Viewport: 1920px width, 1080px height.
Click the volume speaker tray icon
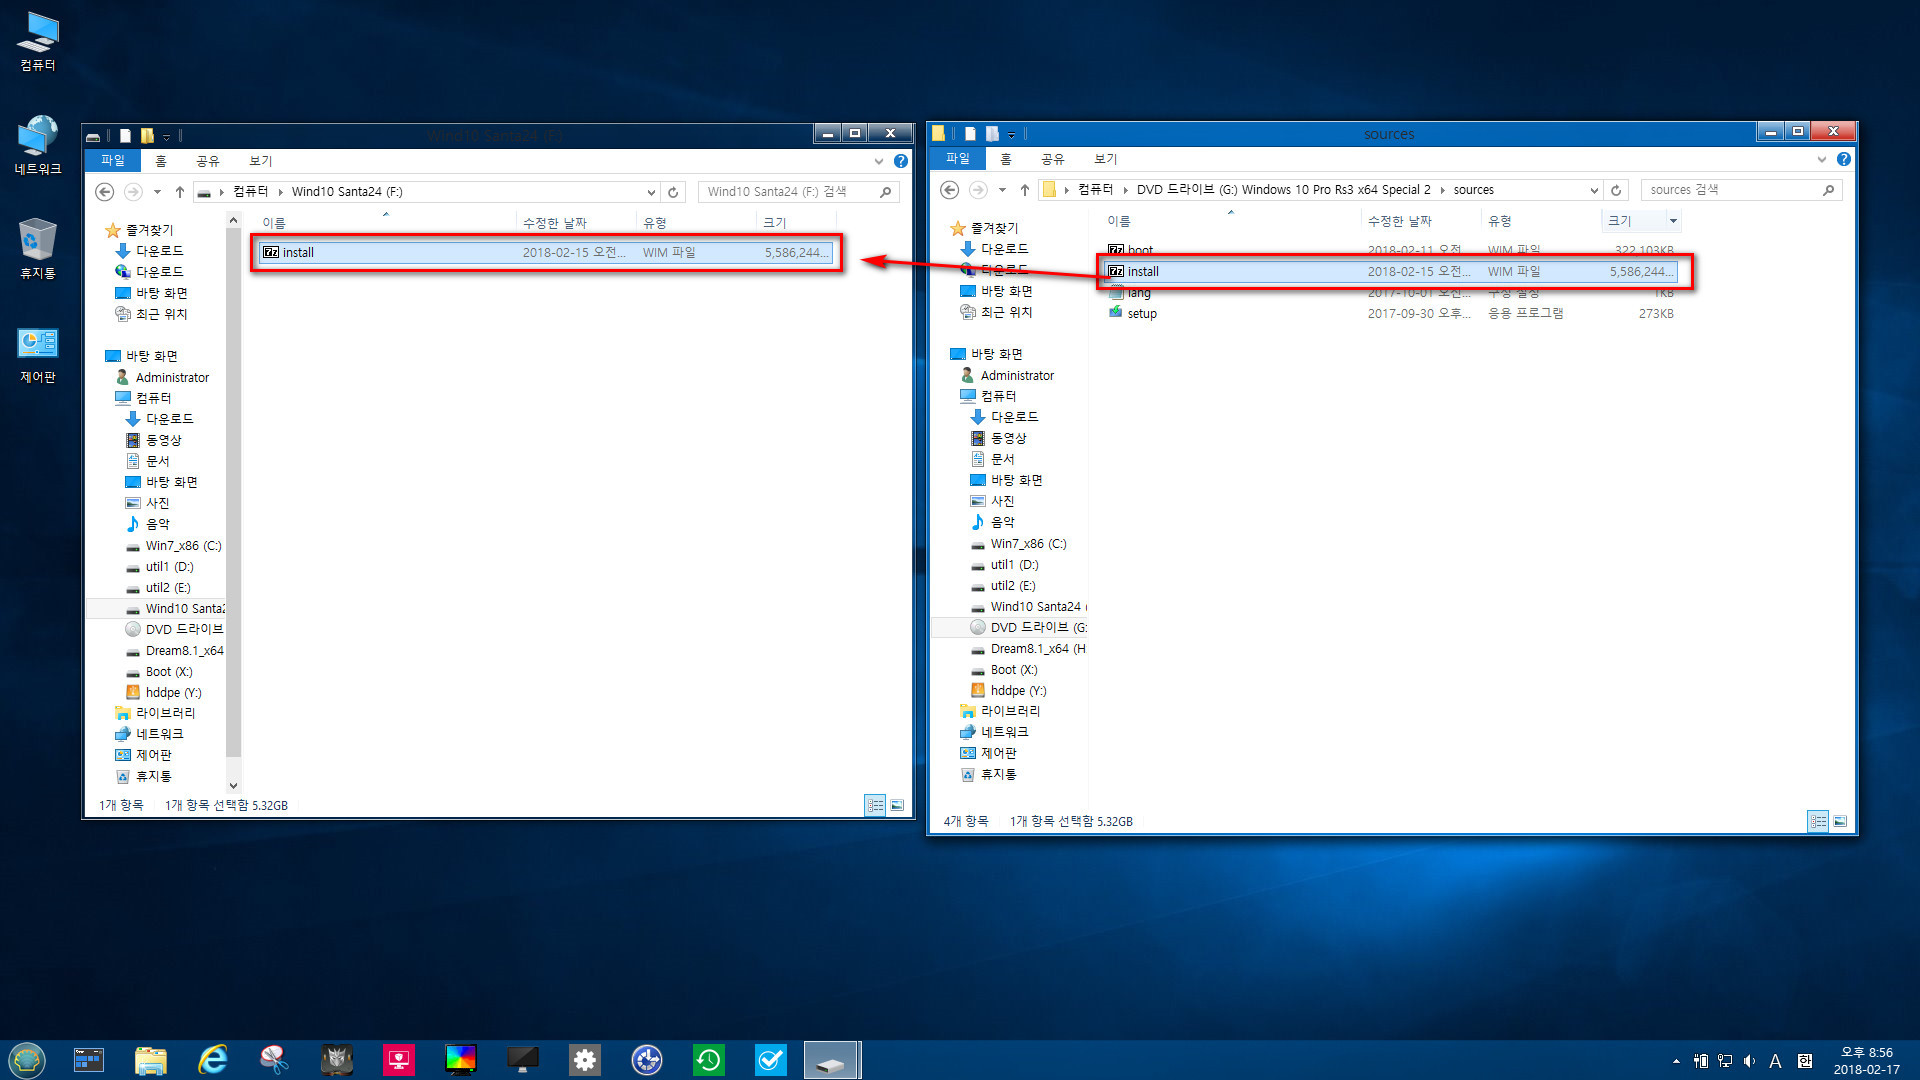[1749, 1061]
